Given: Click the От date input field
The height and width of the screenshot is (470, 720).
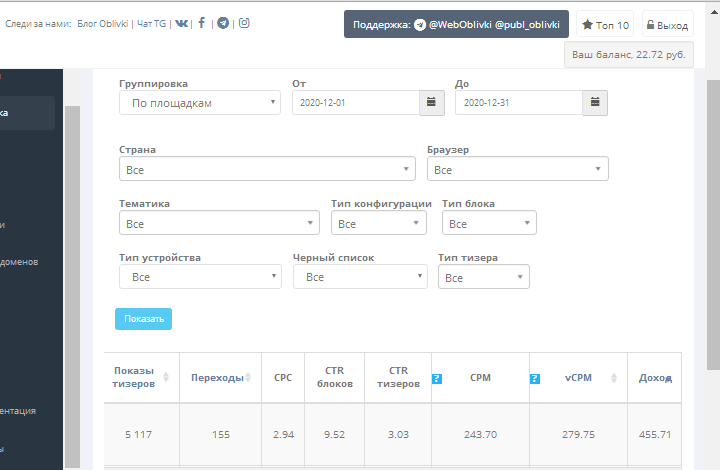Looking at the screenshot, I should coord(355,102).
